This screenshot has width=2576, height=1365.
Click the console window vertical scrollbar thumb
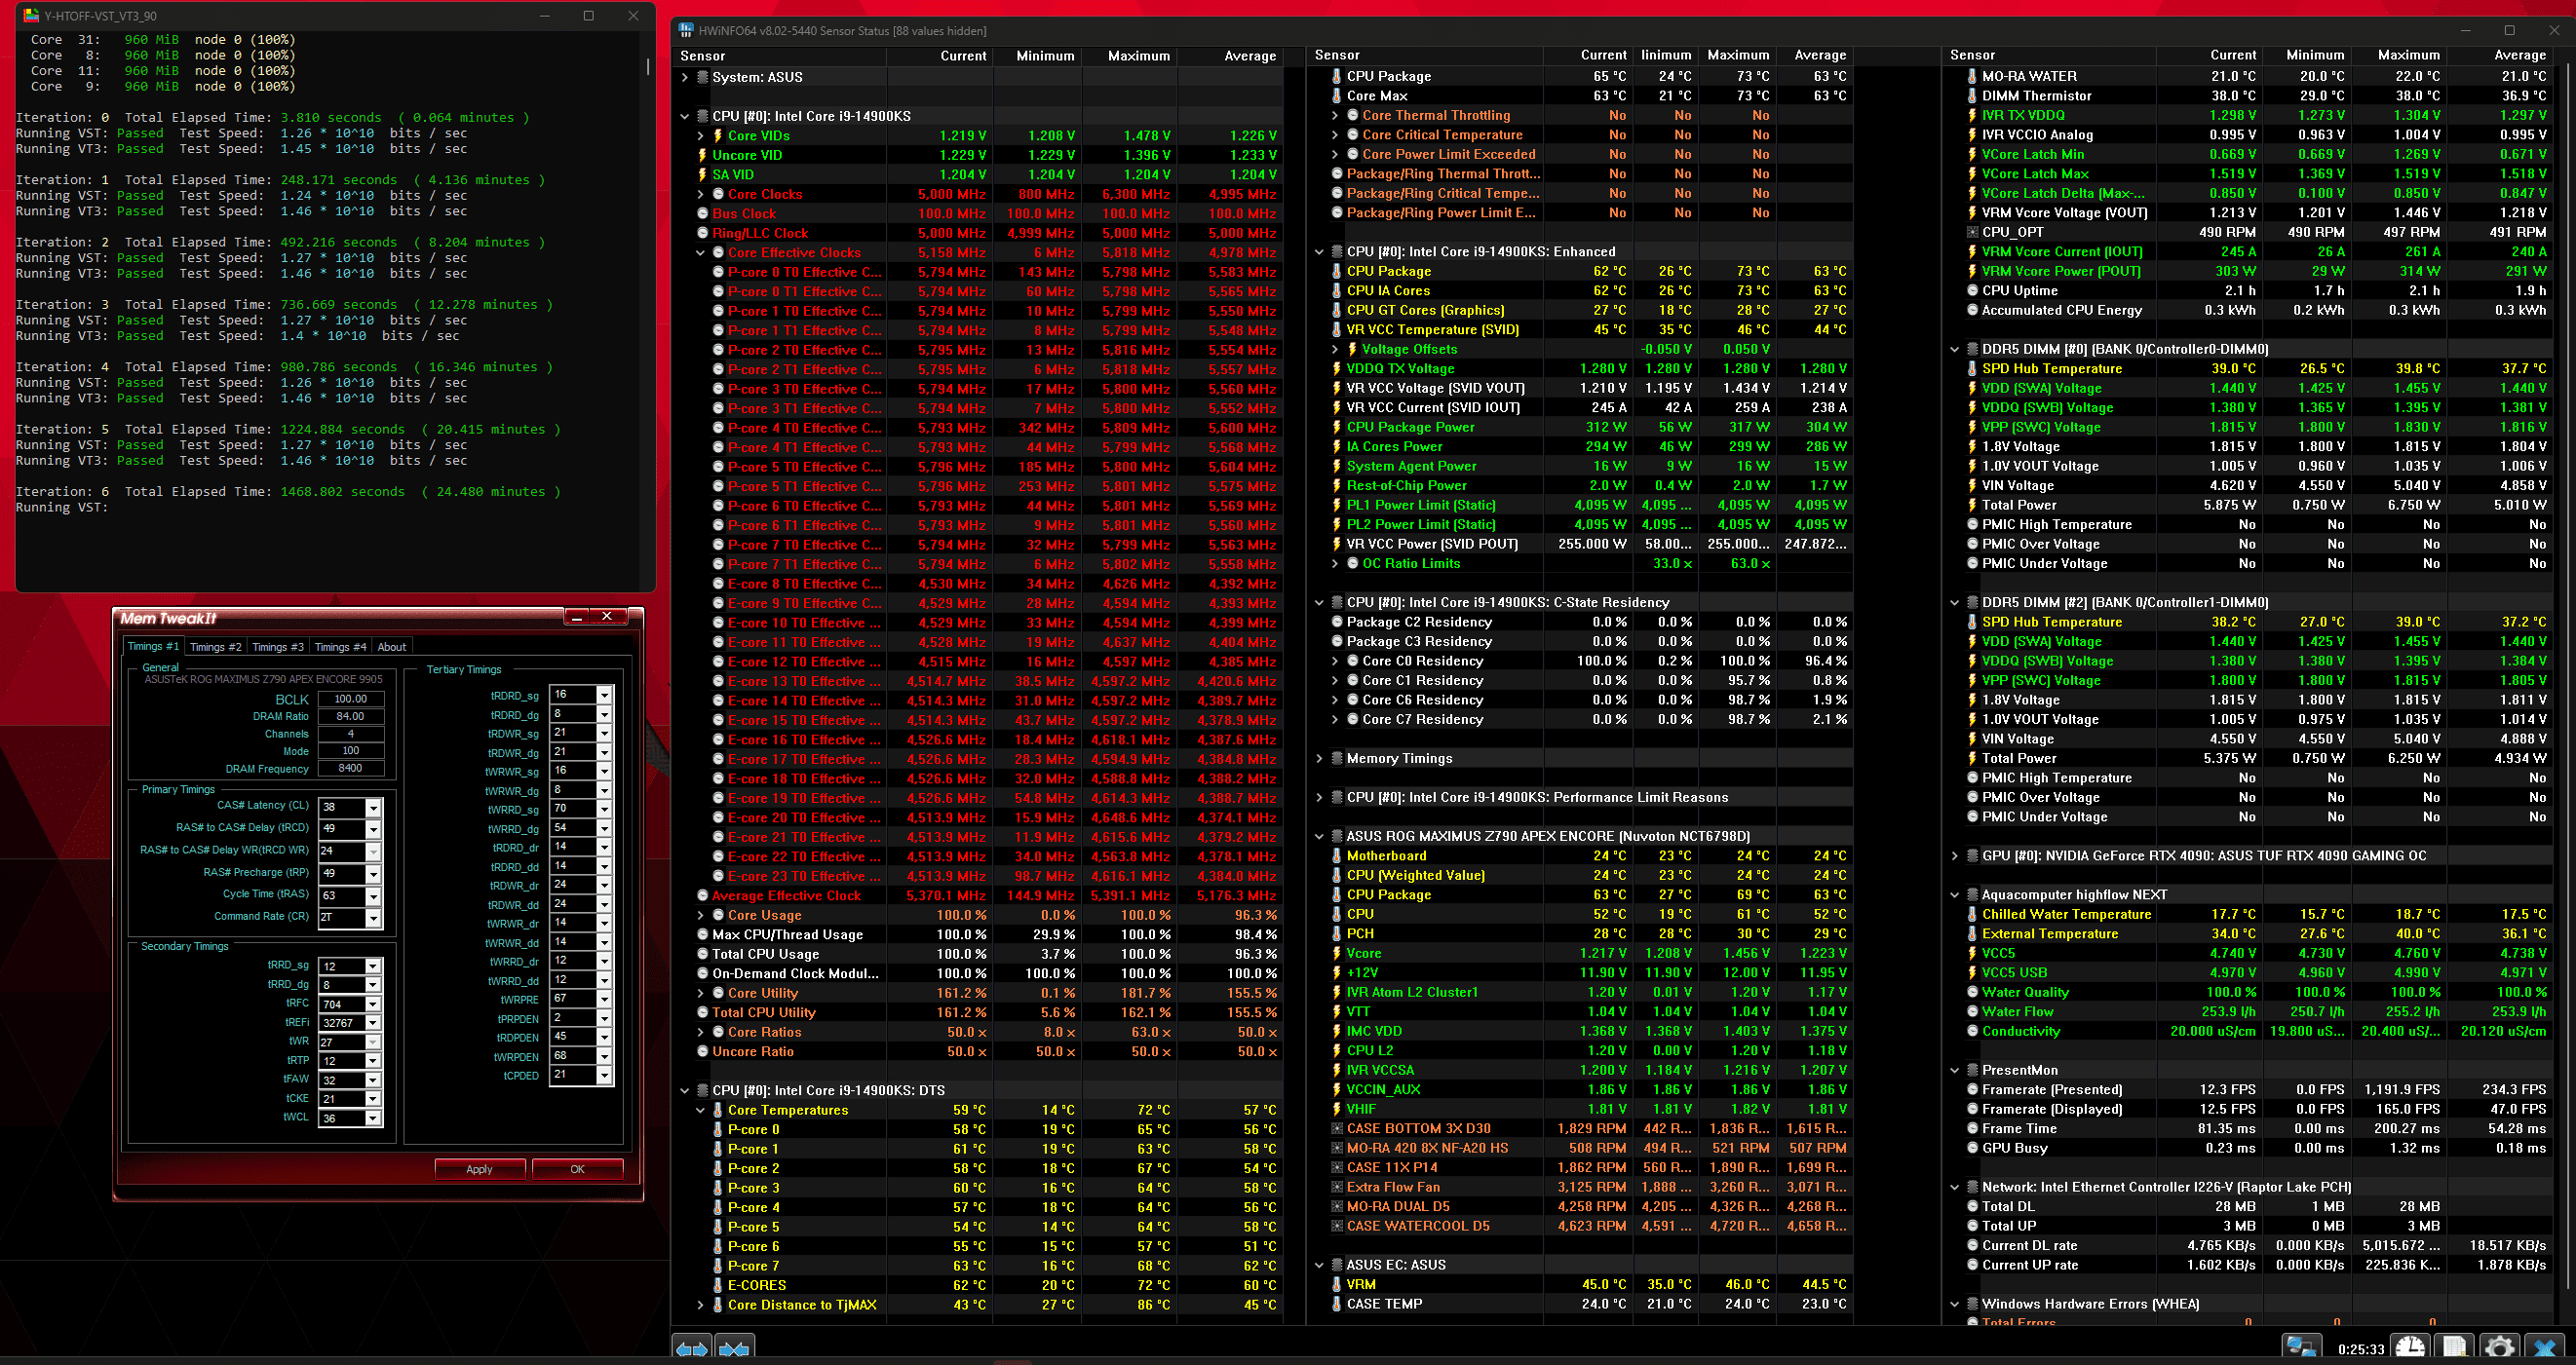coord(648,67)
